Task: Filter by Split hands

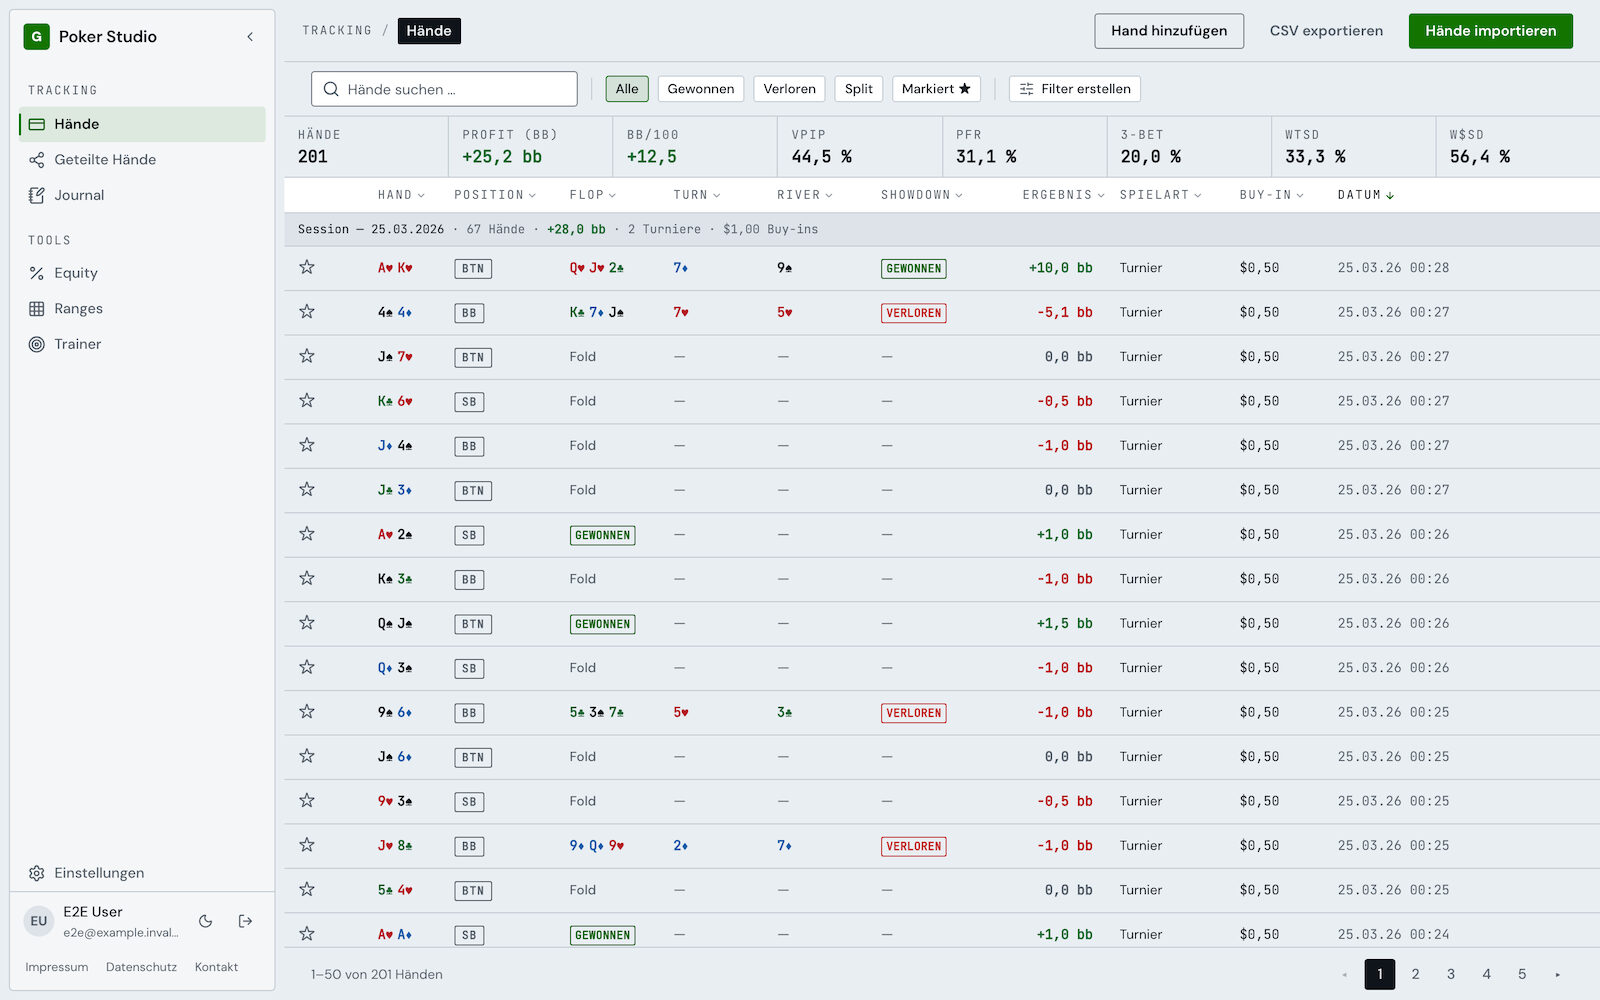Action: [859, 89]
